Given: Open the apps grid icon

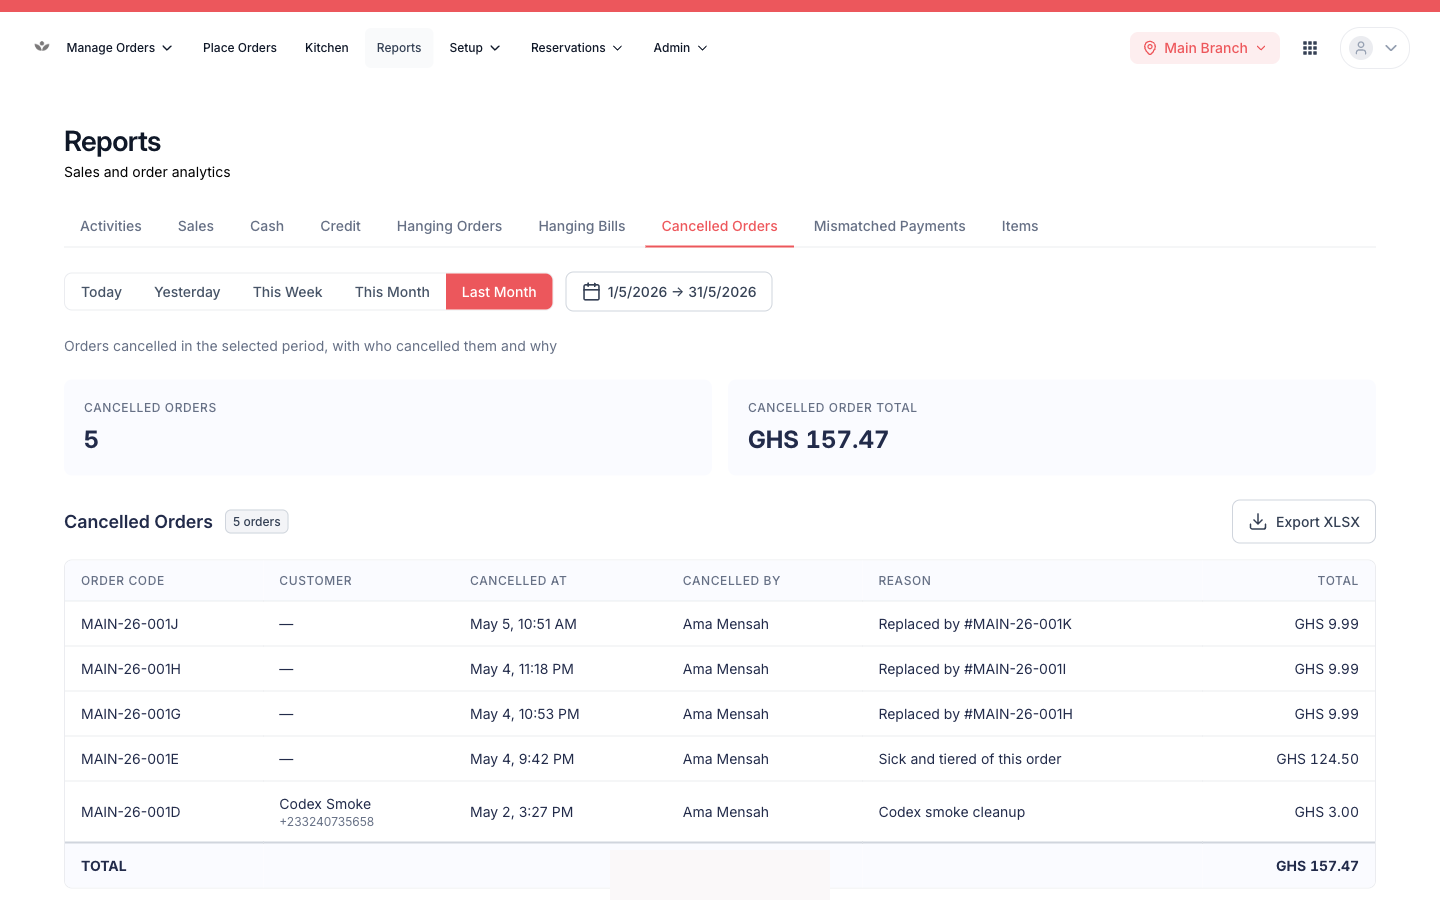Looking at the screenshot, I should pos(1310,48).
